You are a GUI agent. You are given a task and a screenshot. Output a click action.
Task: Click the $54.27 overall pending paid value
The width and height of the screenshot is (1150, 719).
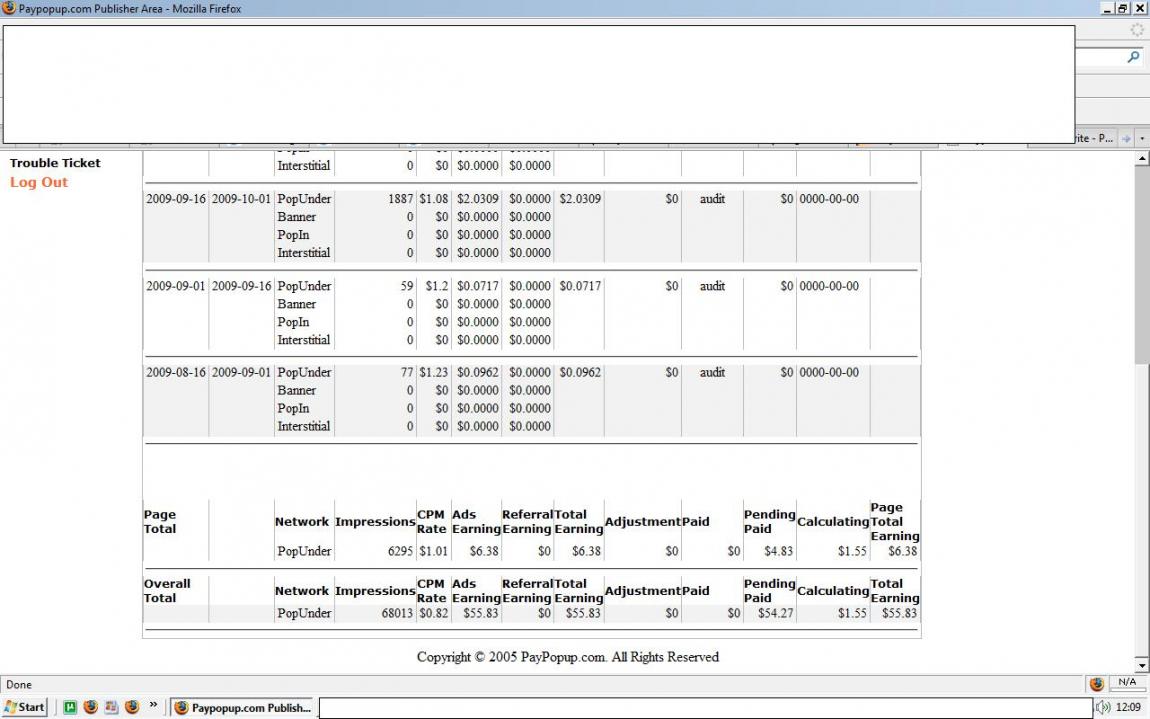coord(775,613)
